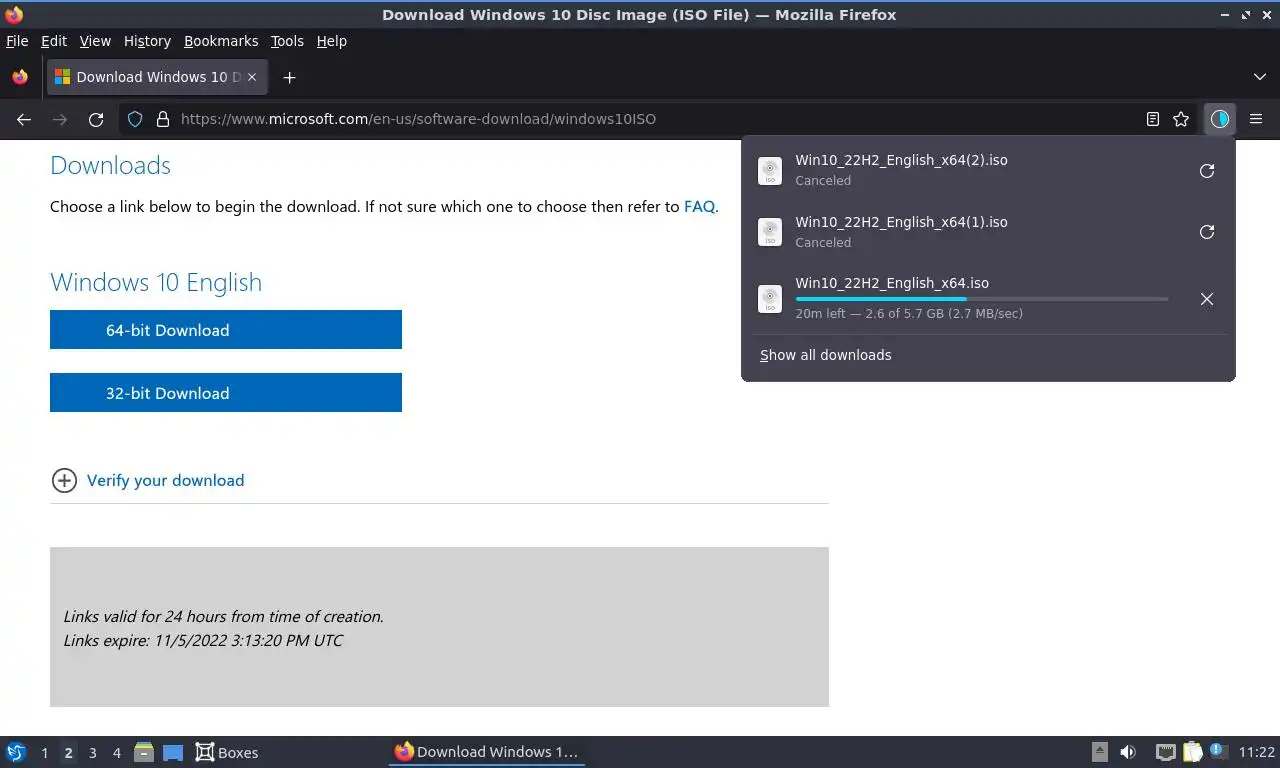Open the clipboard manager tray icon
Screen dimensions: 1280x768
(1193, 752)
